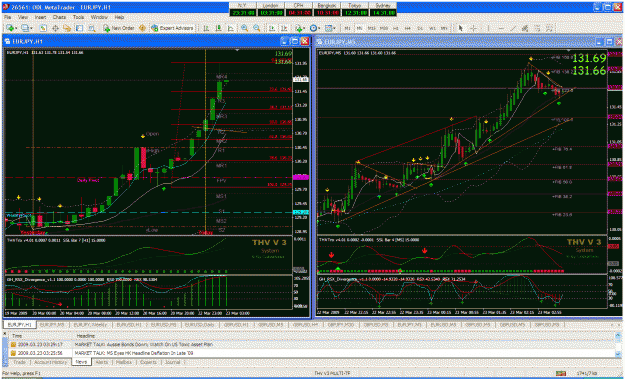625x379 pixels.
Task: Open the Window menu
Action: click(x=99, y=18)
